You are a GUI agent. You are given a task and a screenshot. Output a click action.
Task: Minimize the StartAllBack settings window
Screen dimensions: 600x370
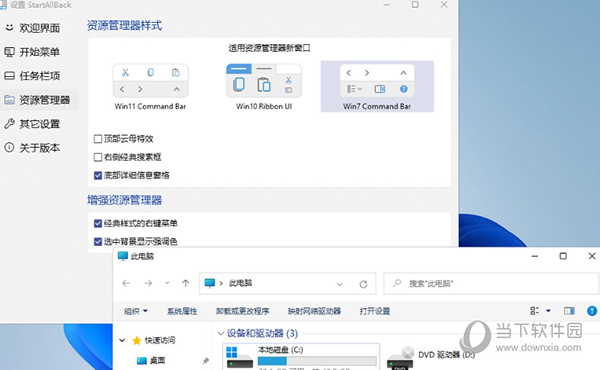point(387,5)
